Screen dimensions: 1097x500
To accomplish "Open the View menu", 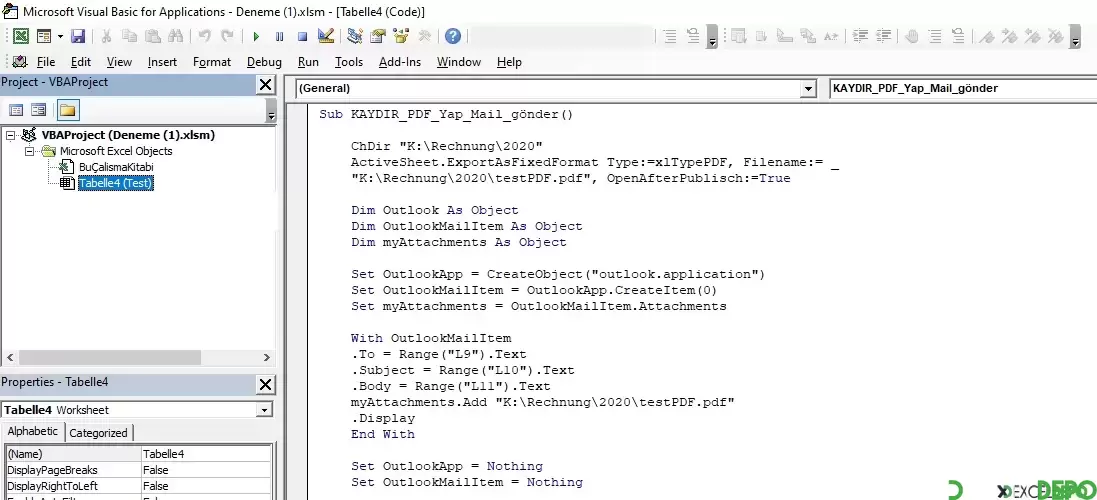I will point(119,62).
